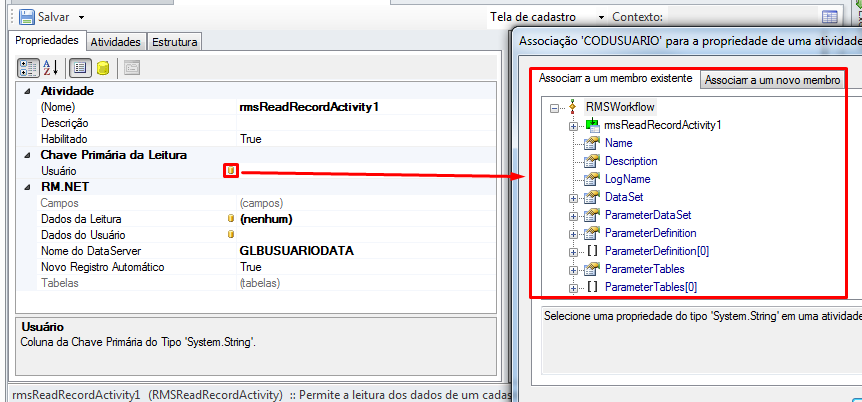Viewport: 862px width, 402px height.
Task: Expand the ParameterDefinition tree node
Action: [573, 234]
